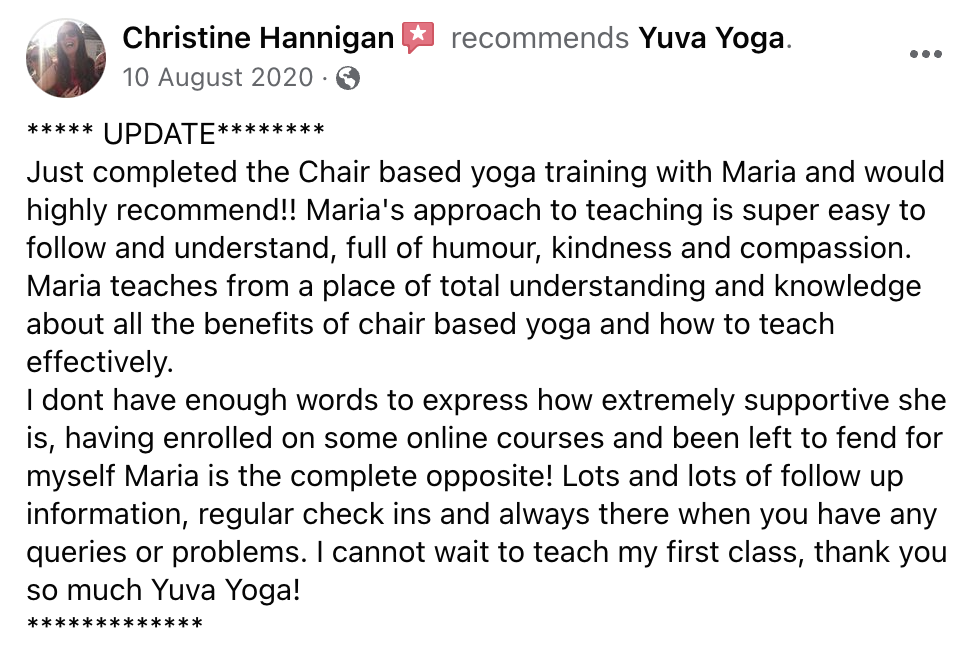Open Christine Hannigan's profile picture
Screen dimensions: 976x650
click(x=66, y=58)
